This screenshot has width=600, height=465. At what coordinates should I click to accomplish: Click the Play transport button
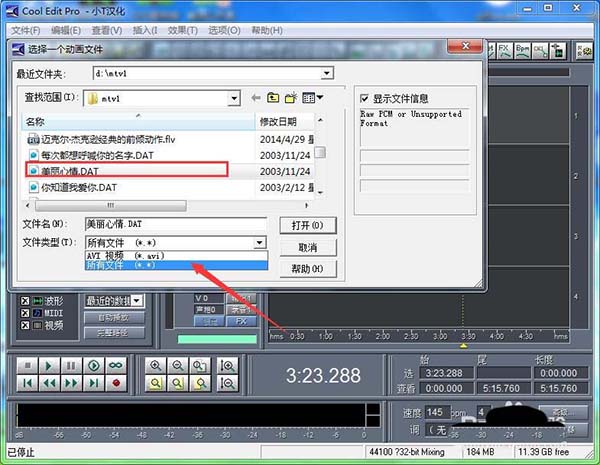pyautogui.click(x=49, y=366)
